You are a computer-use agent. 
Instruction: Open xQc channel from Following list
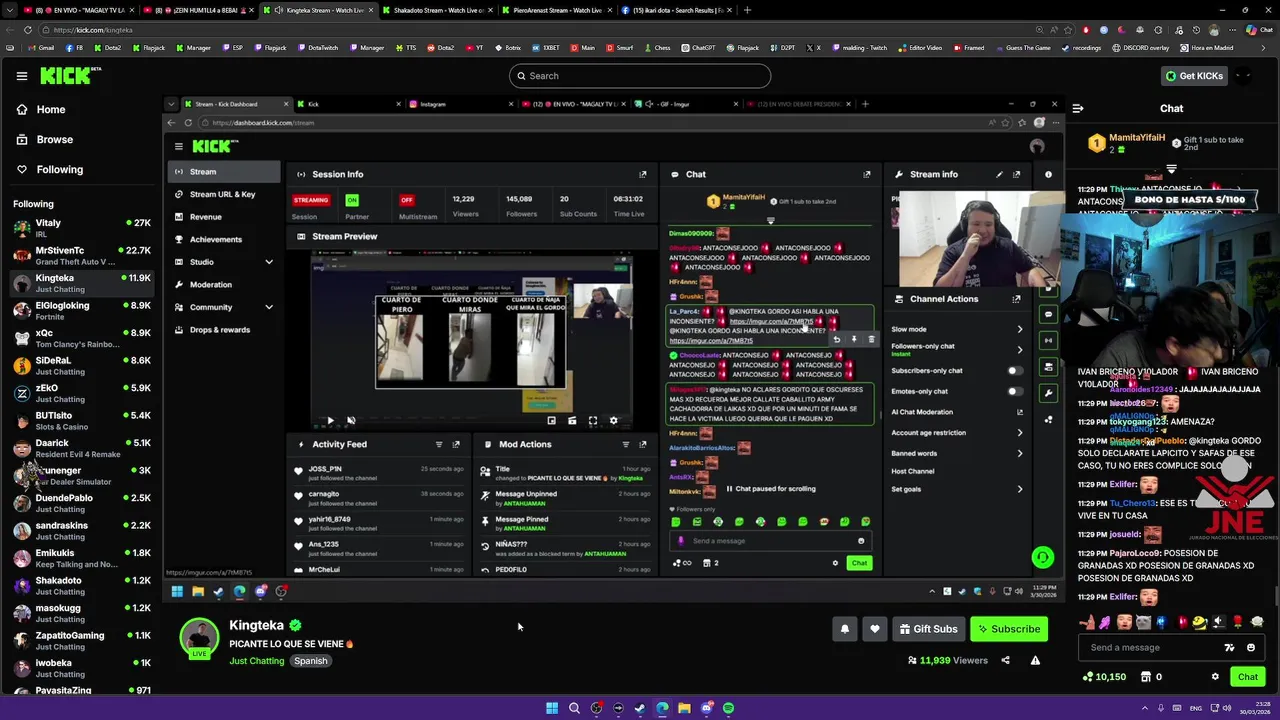[82, 338]
